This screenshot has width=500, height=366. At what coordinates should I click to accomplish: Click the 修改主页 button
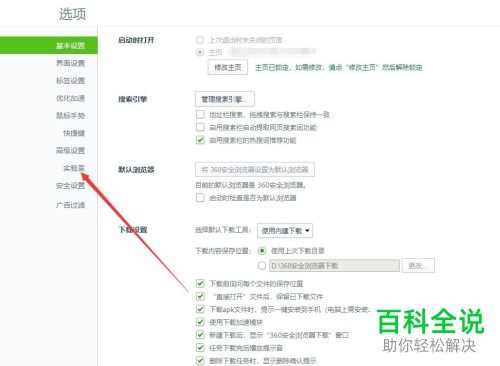click(228, 67)
